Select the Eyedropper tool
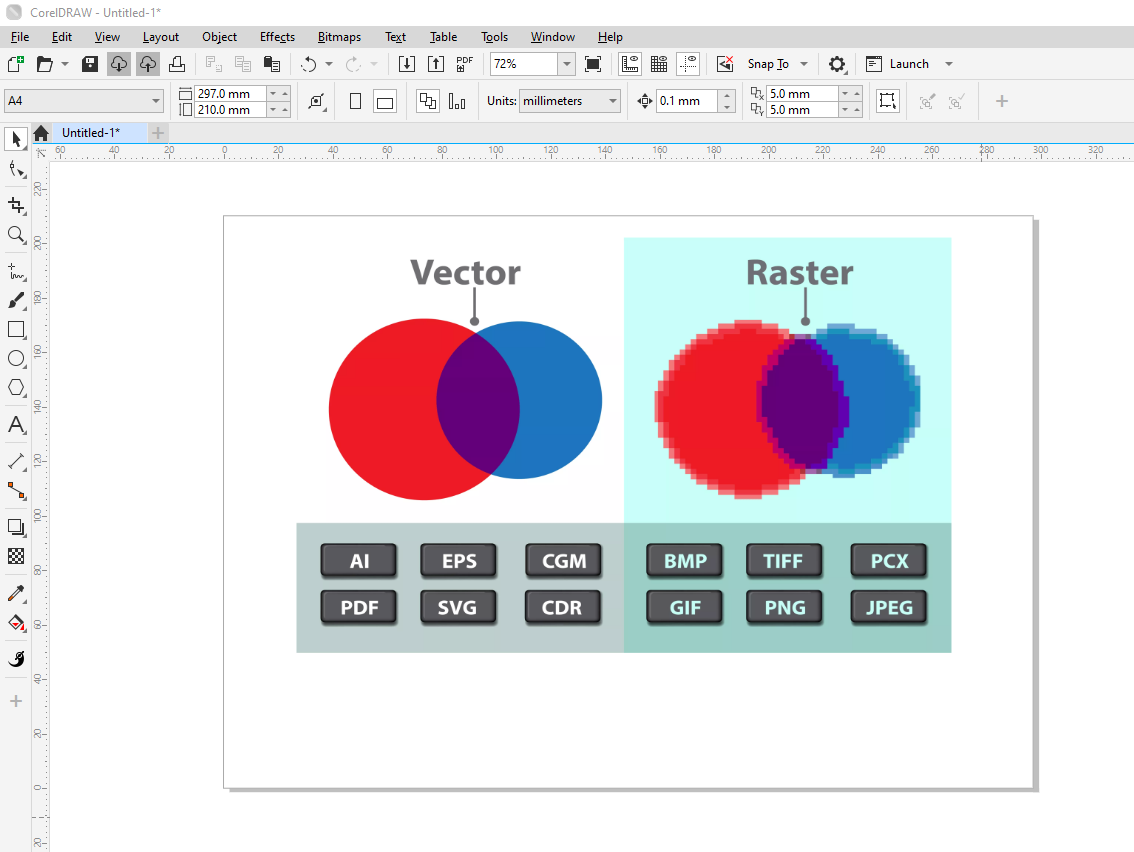This screenshot has height=852, width=1134. coord(16,594)
